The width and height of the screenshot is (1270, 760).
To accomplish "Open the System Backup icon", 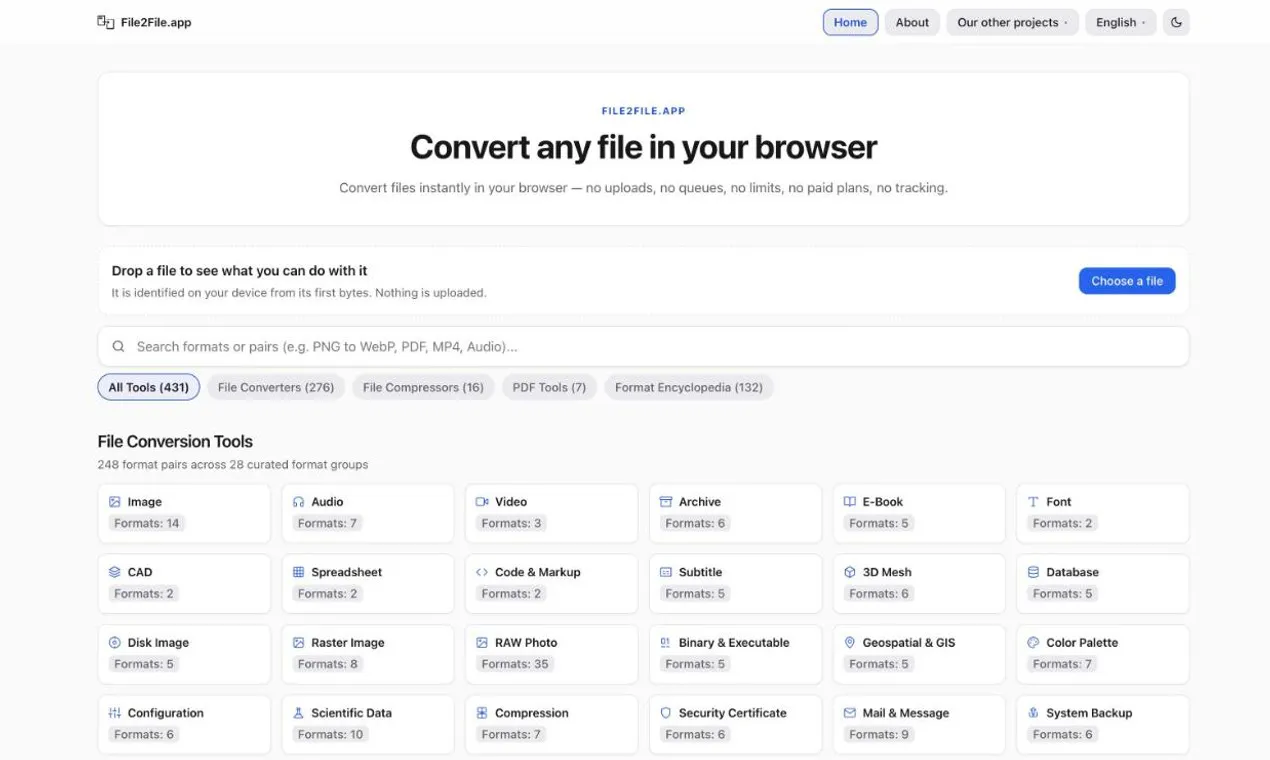I will click(1033, 713).
